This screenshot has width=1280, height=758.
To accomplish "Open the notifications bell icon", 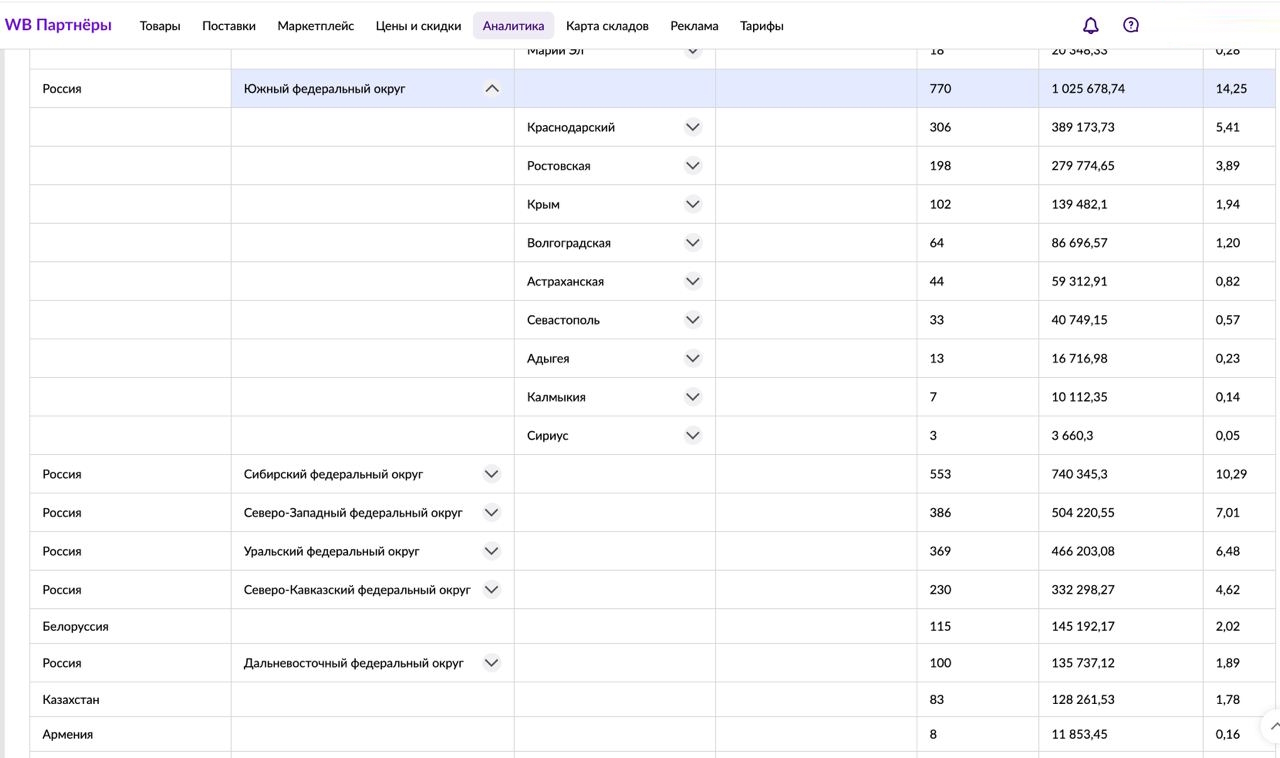I will point(1091,26).
